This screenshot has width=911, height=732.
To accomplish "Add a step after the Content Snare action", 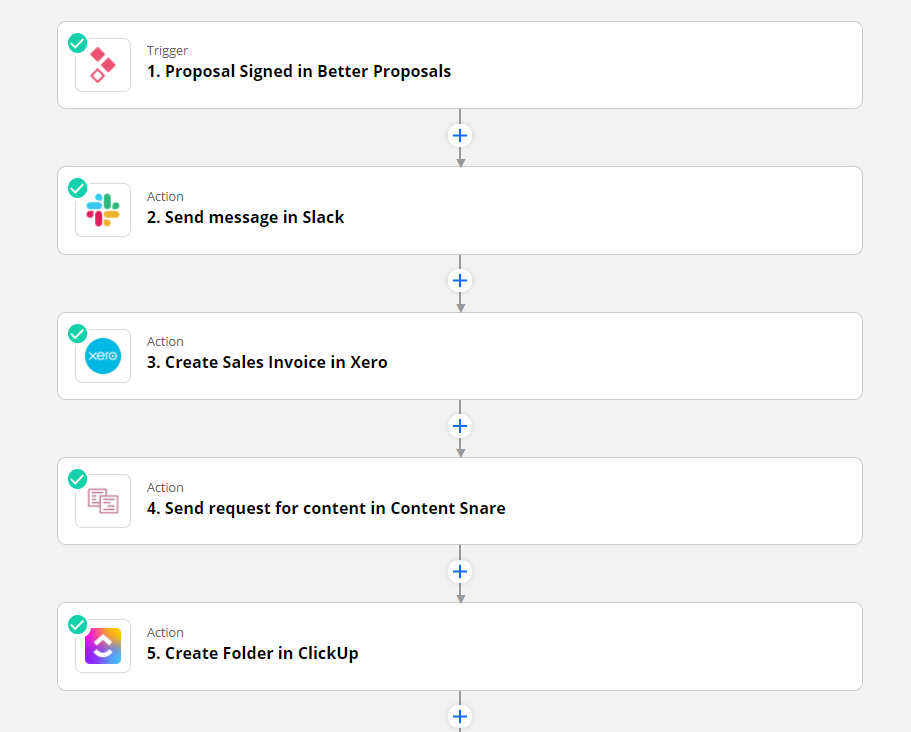I will click(460, 572).
